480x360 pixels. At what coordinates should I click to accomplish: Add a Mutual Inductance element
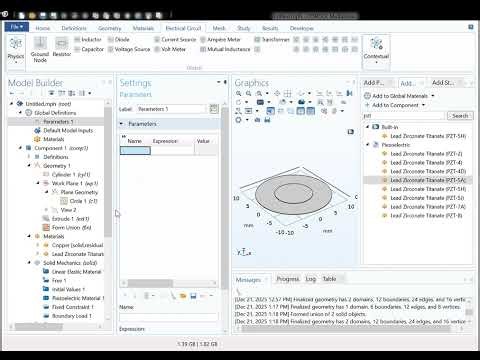[225, 49]
